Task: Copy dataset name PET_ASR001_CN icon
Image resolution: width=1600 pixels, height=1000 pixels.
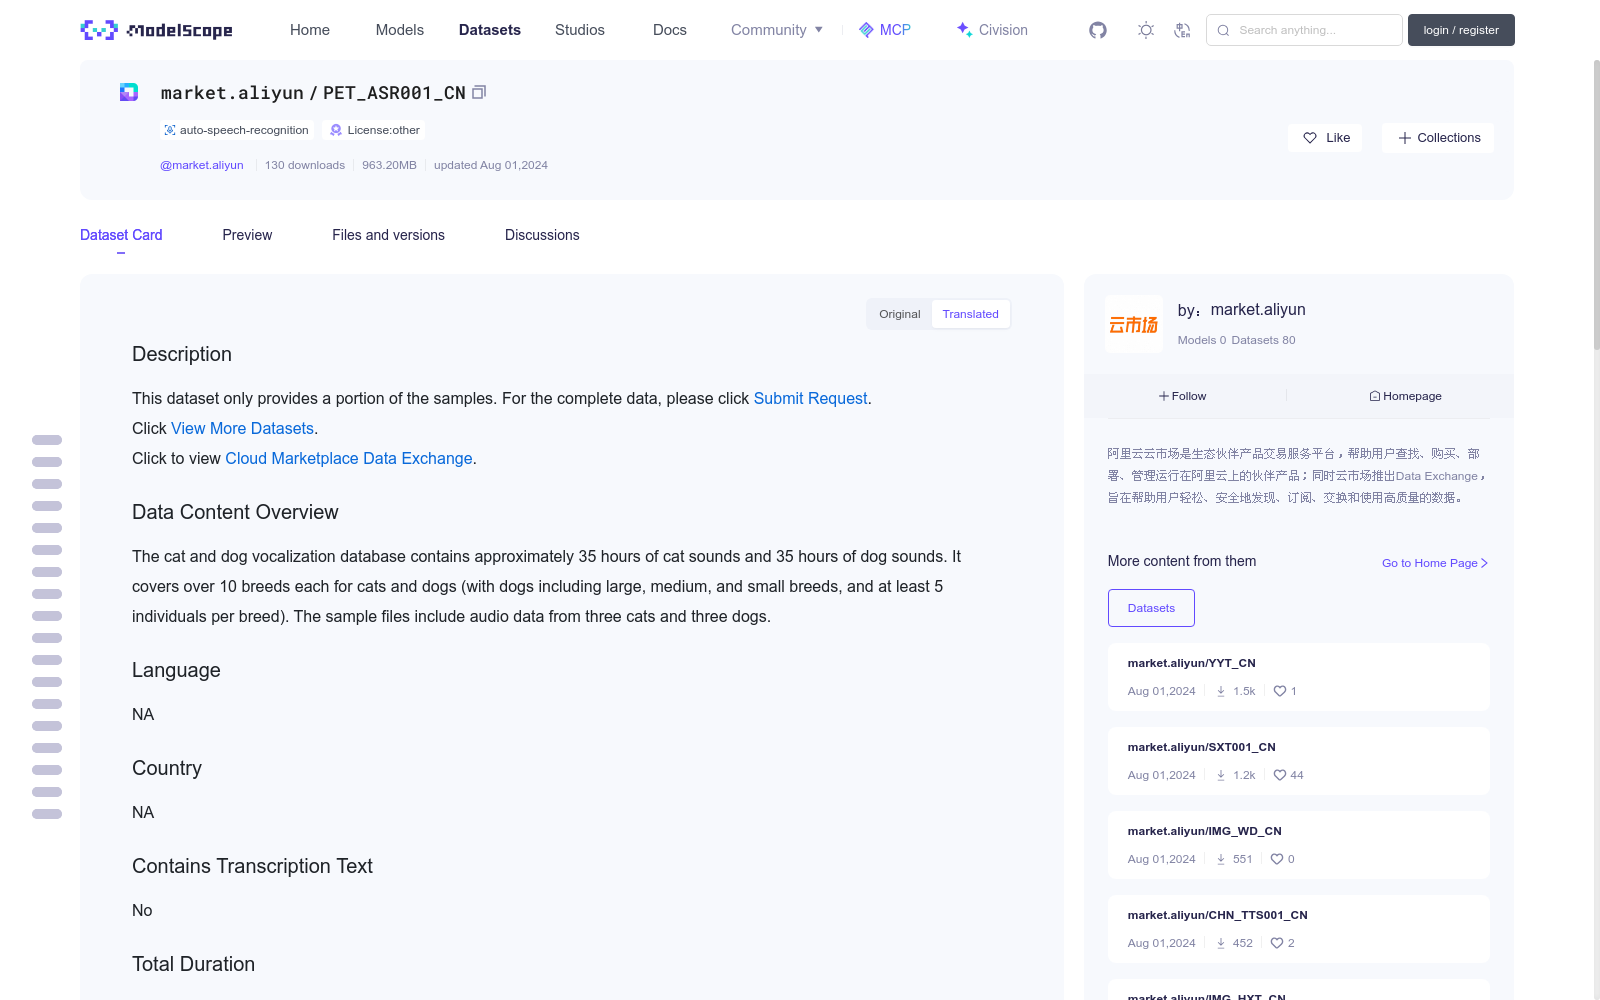Action: 479,92
